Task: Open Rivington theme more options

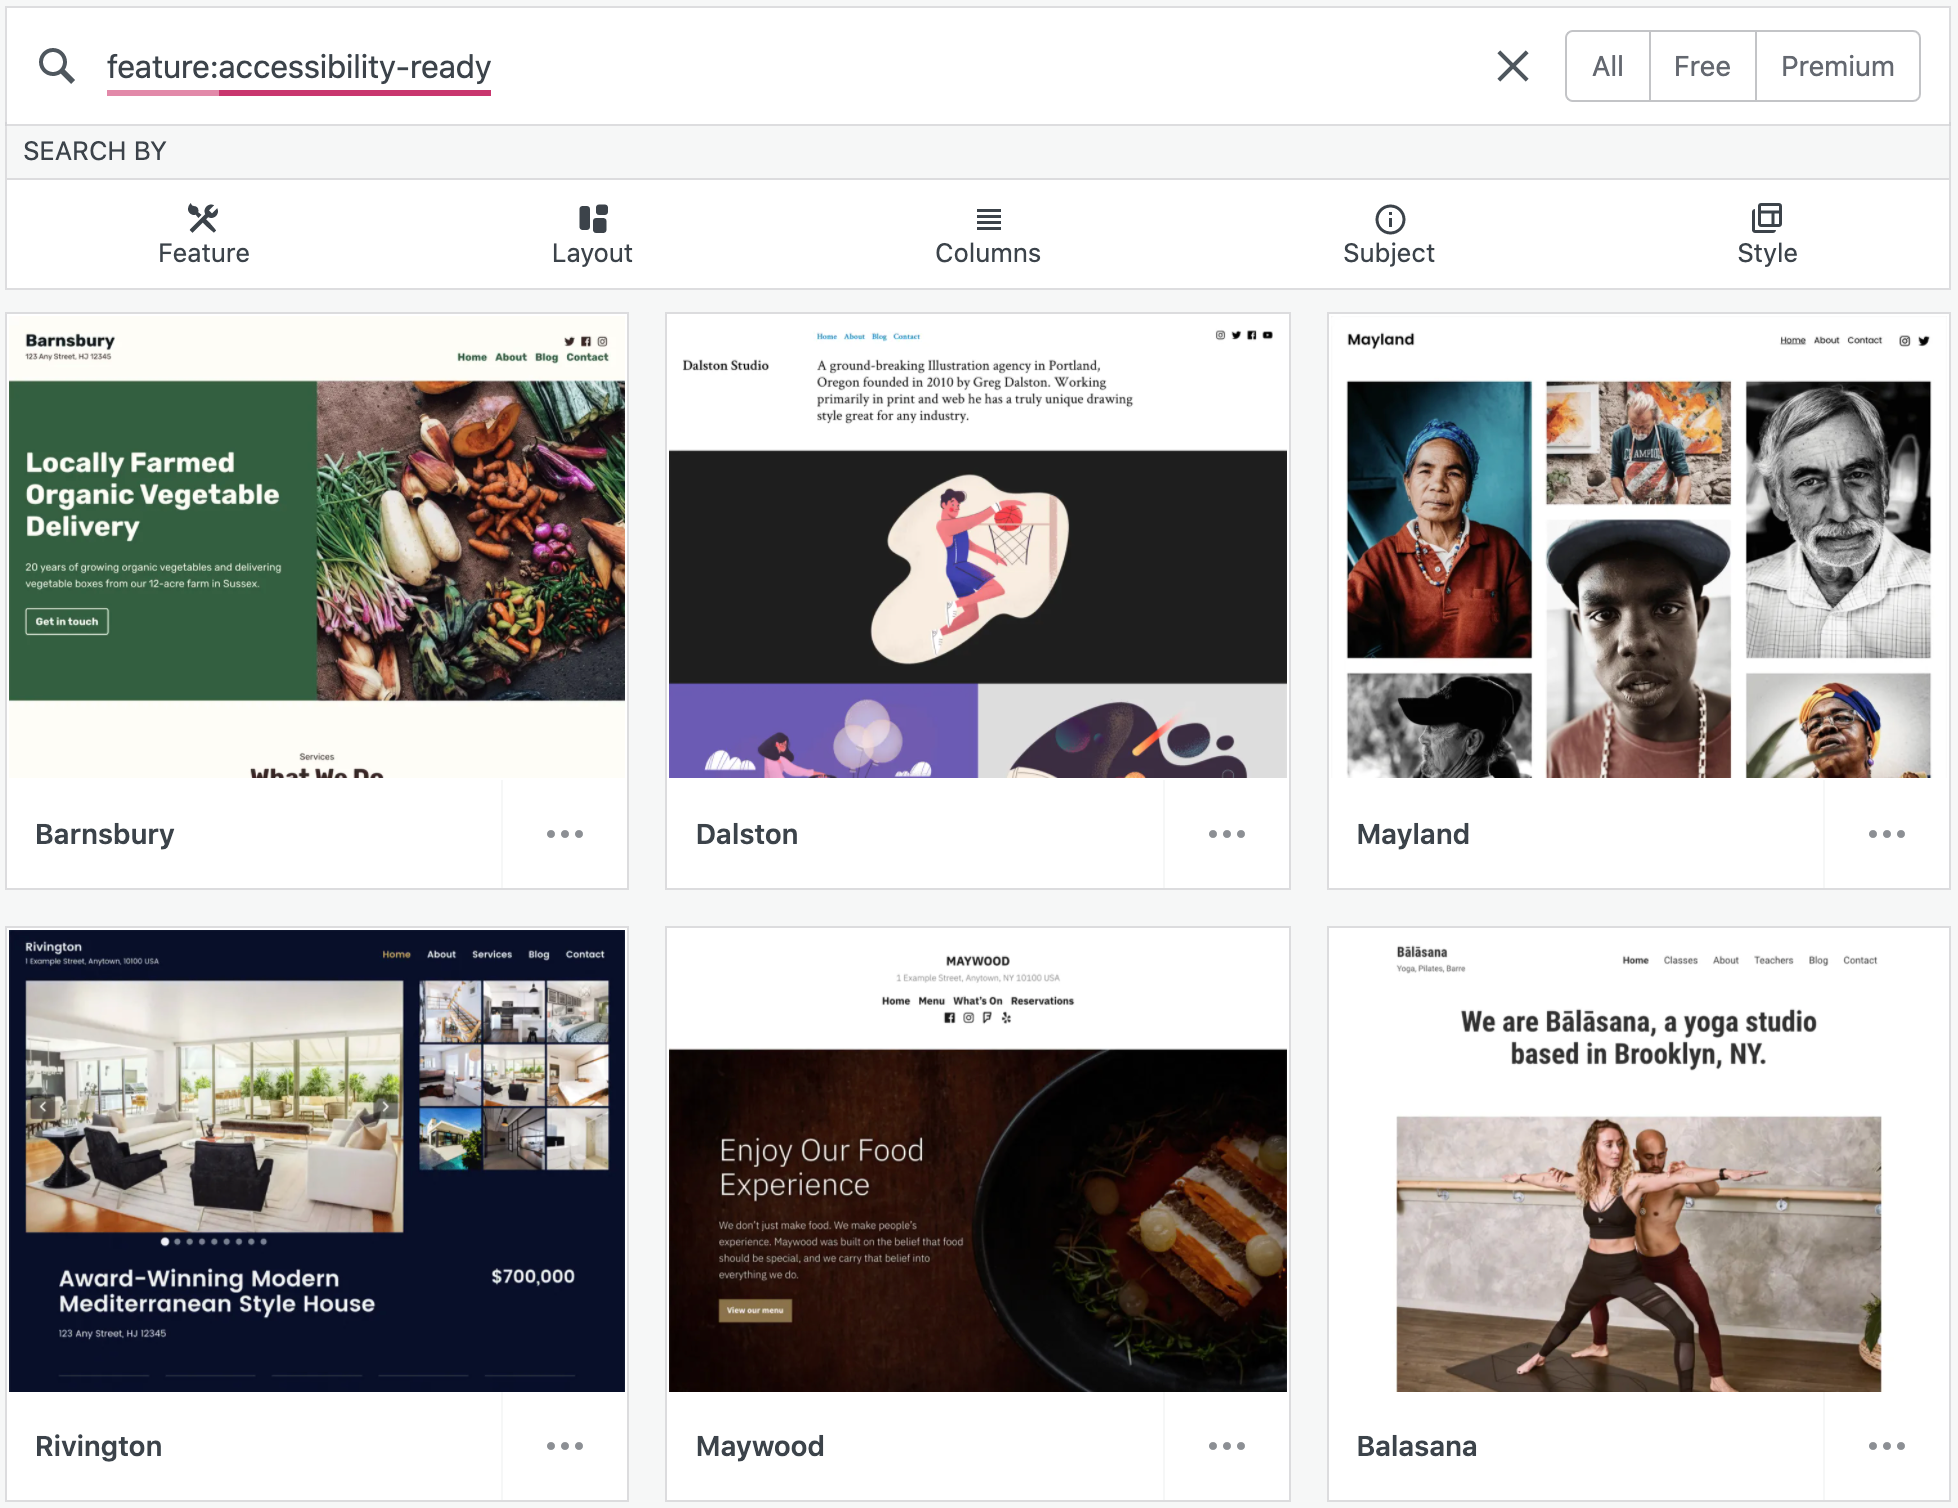Action: coord(565,1446)
